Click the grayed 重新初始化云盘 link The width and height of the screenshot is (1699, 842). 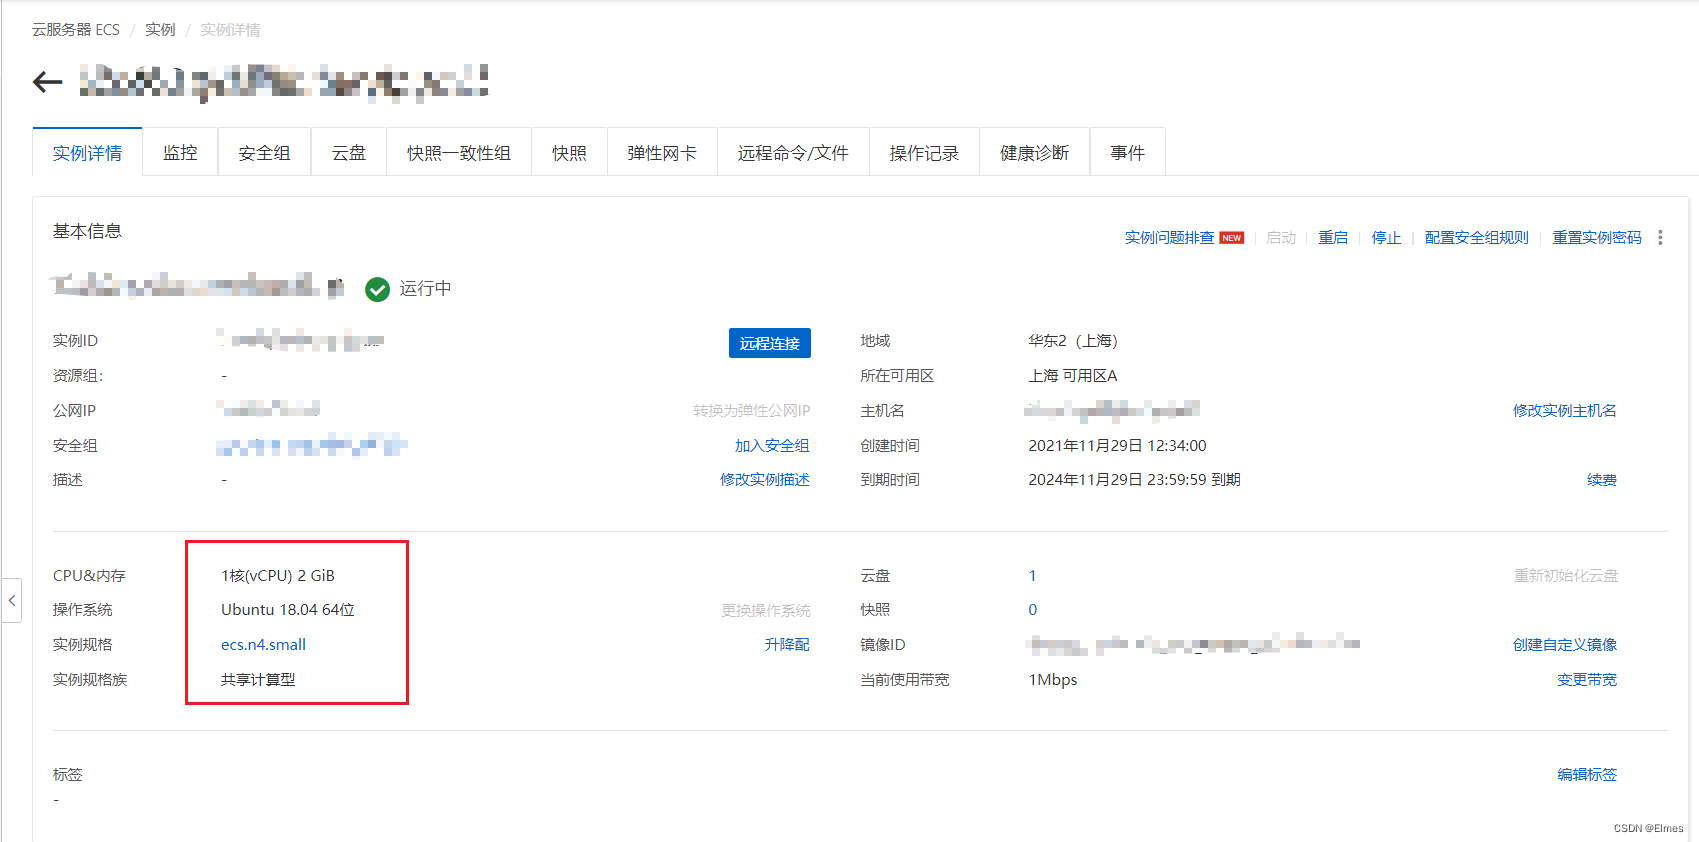click(1565, 576)
